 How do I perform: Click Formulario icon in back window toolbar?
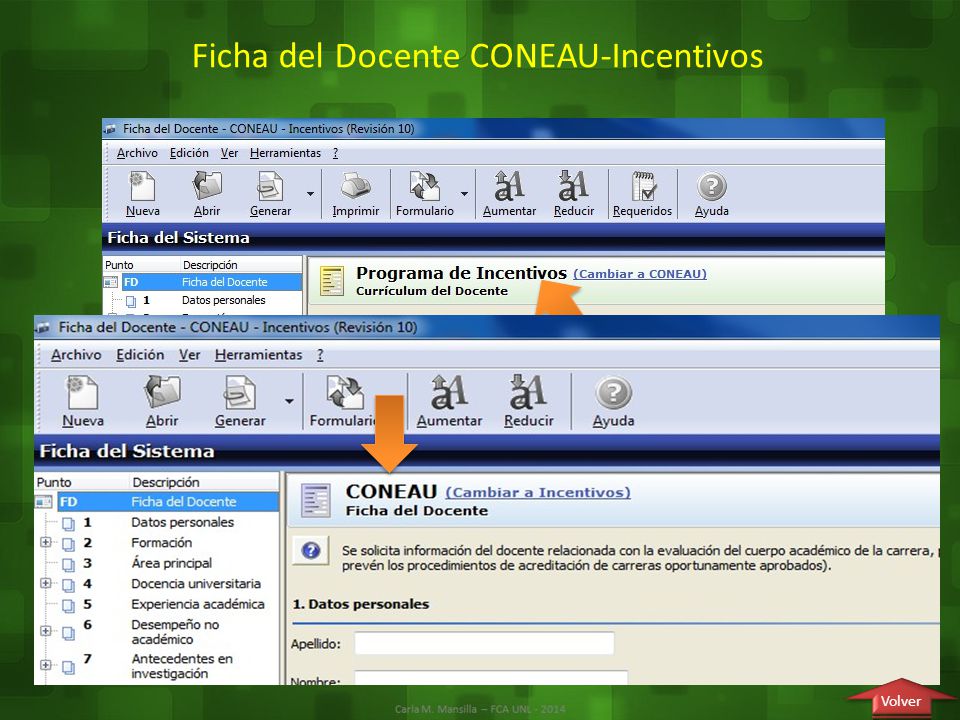coord(425,186)
